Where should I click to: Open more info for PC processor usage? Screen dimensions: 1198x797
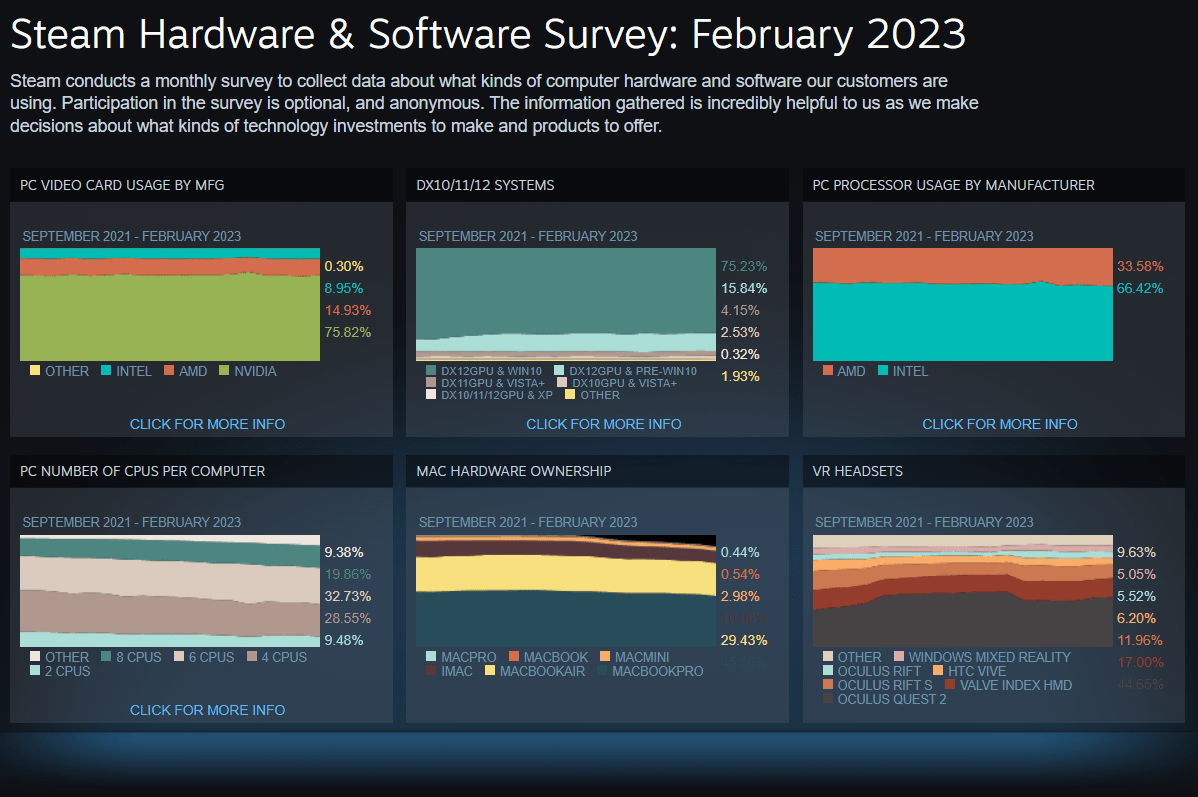coord(999,424)
